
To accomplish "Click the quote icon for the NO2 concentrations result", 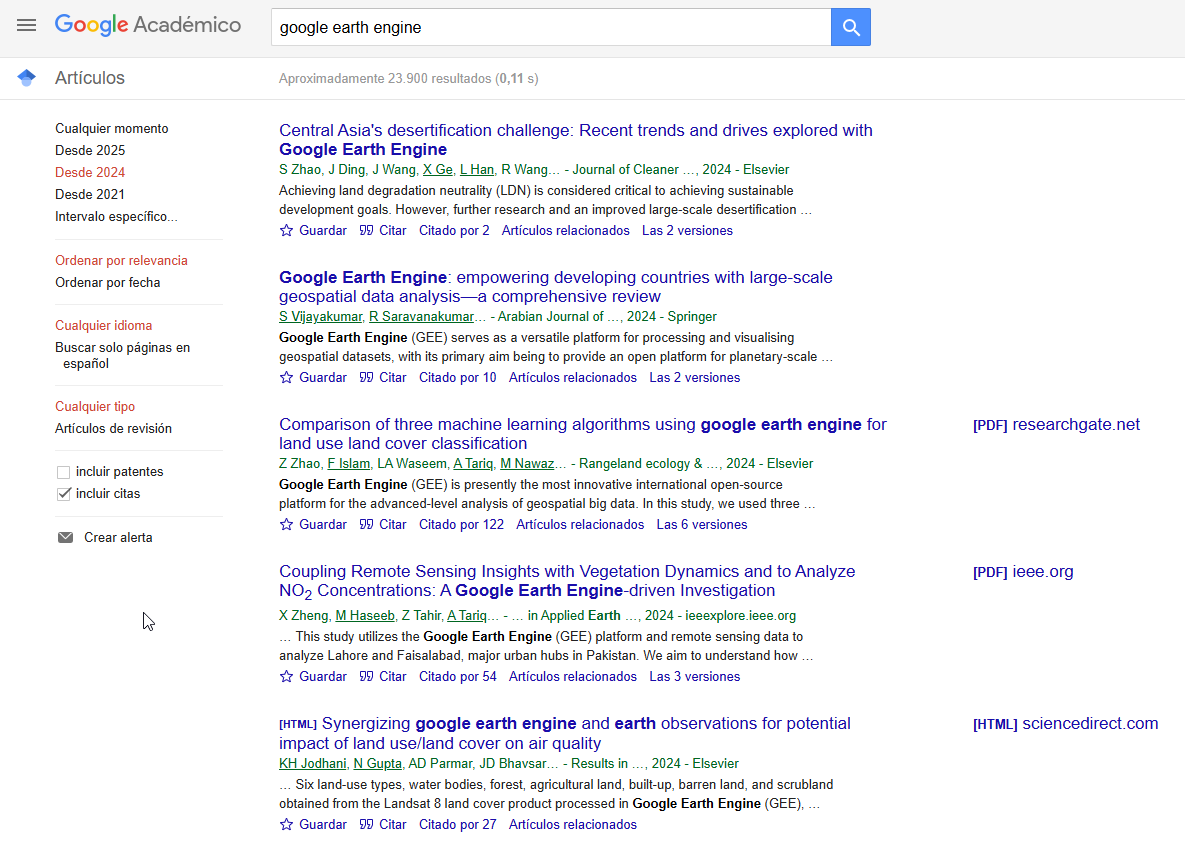I will pos(367,677).
